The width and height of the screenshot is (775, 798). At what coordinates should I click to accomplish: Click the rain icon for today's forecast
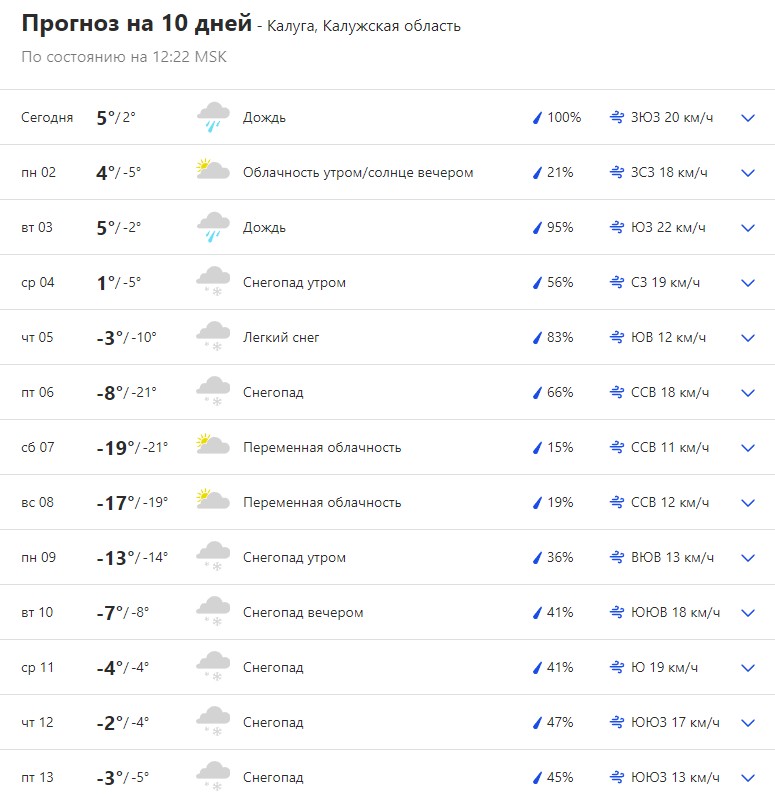tap(213, 118)
